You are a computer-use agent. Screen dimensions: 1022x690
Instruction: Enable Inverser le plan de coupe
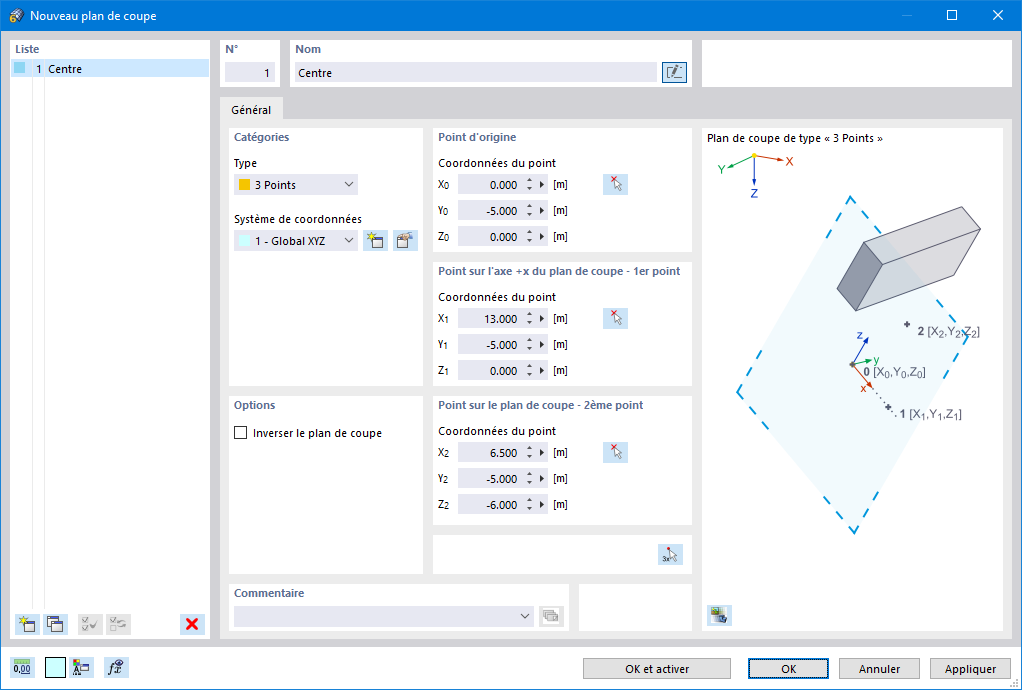point(241,433)
